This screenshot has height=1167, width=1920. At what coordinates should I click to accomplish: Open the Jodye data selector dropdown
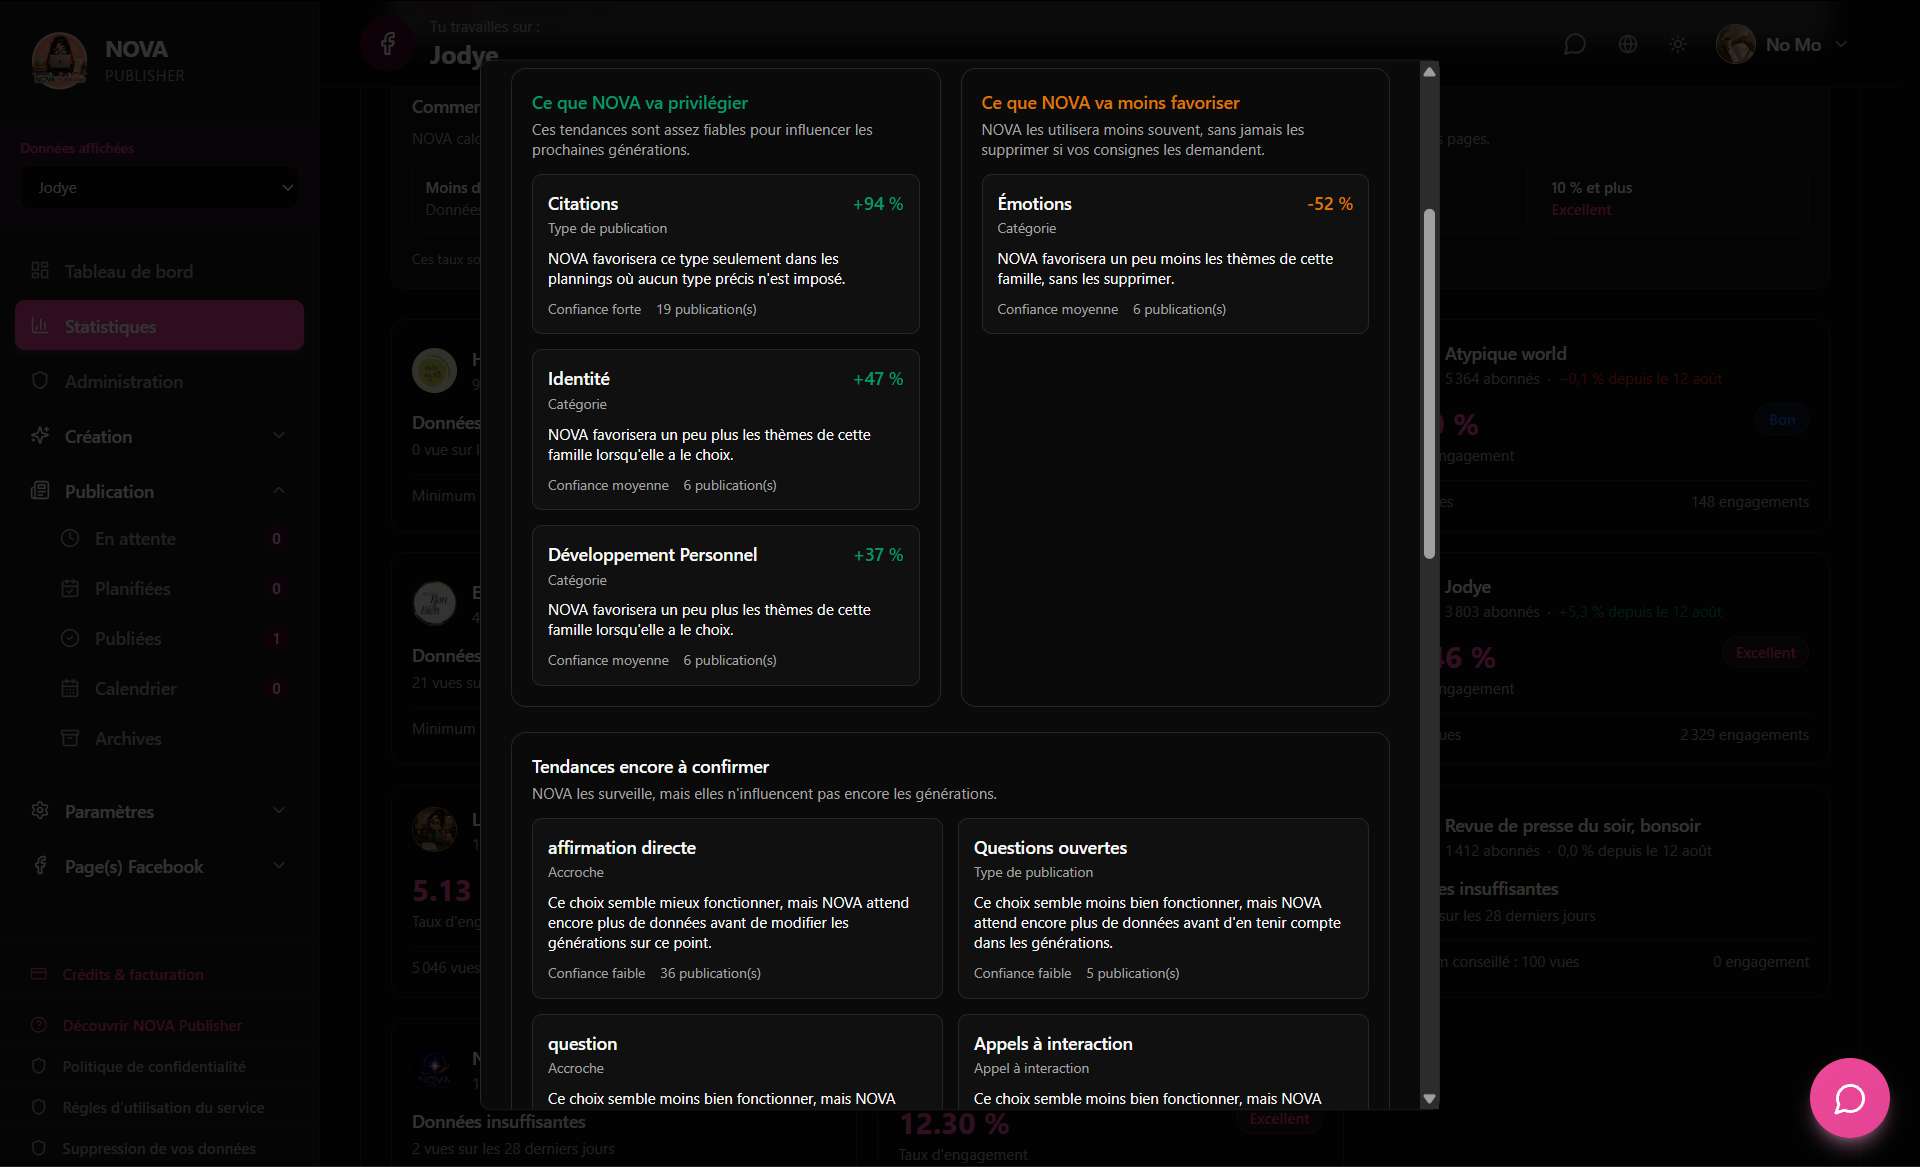(x=159, y=188)
